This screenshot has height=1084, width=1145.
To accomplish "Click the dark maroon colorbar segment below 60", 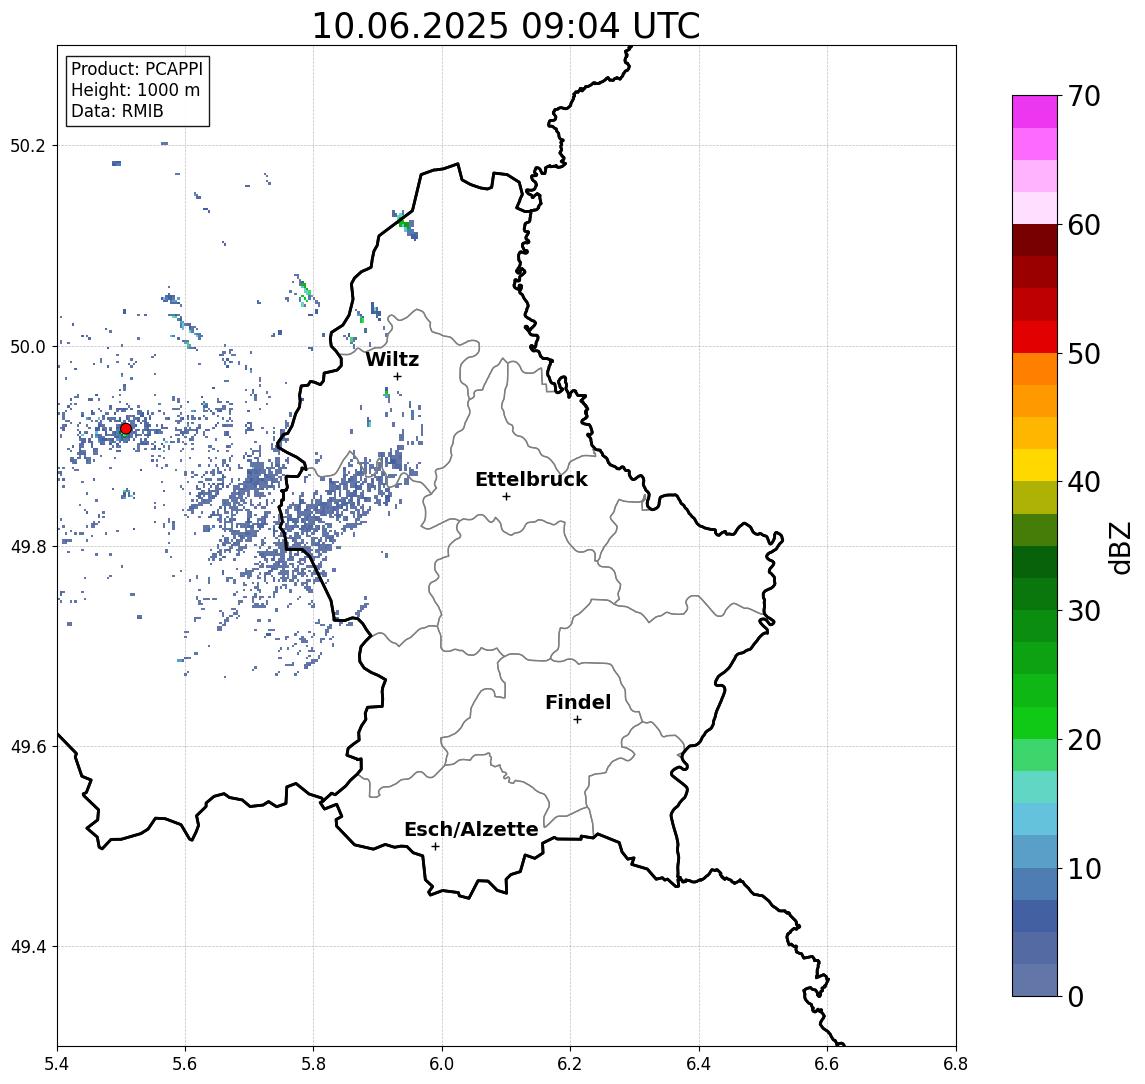I will 1035,240.
